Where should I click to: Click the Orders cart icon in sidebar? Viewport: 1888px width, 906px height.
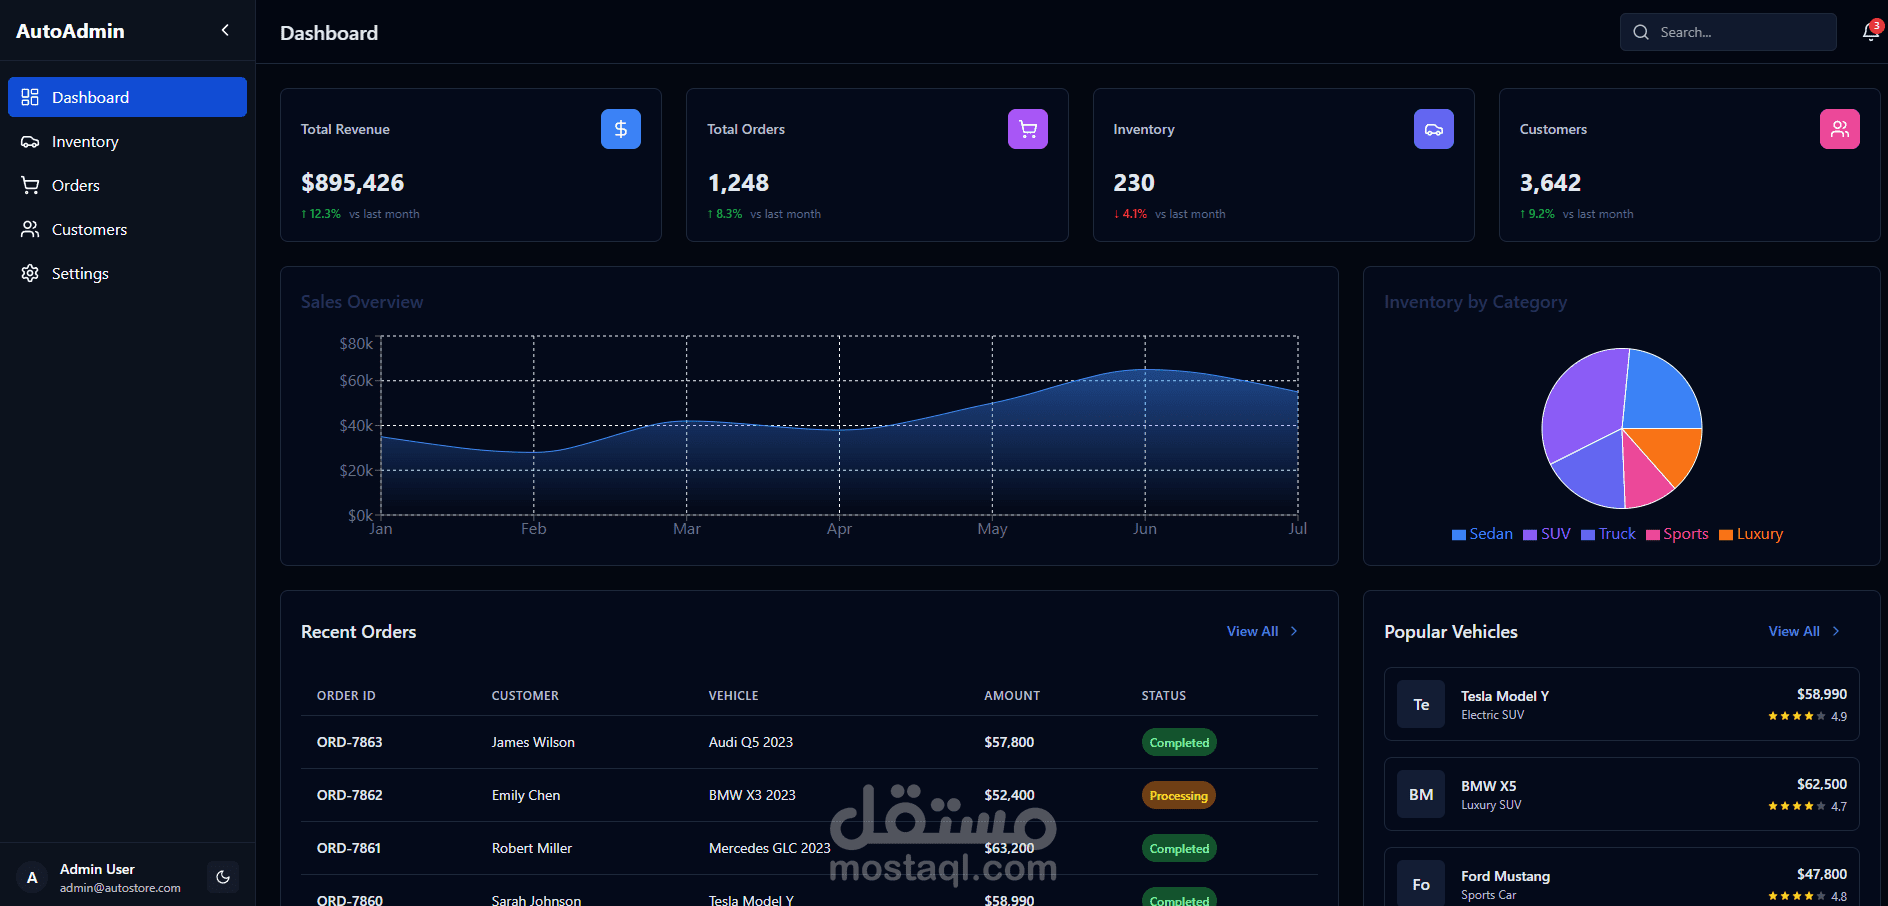30,185
